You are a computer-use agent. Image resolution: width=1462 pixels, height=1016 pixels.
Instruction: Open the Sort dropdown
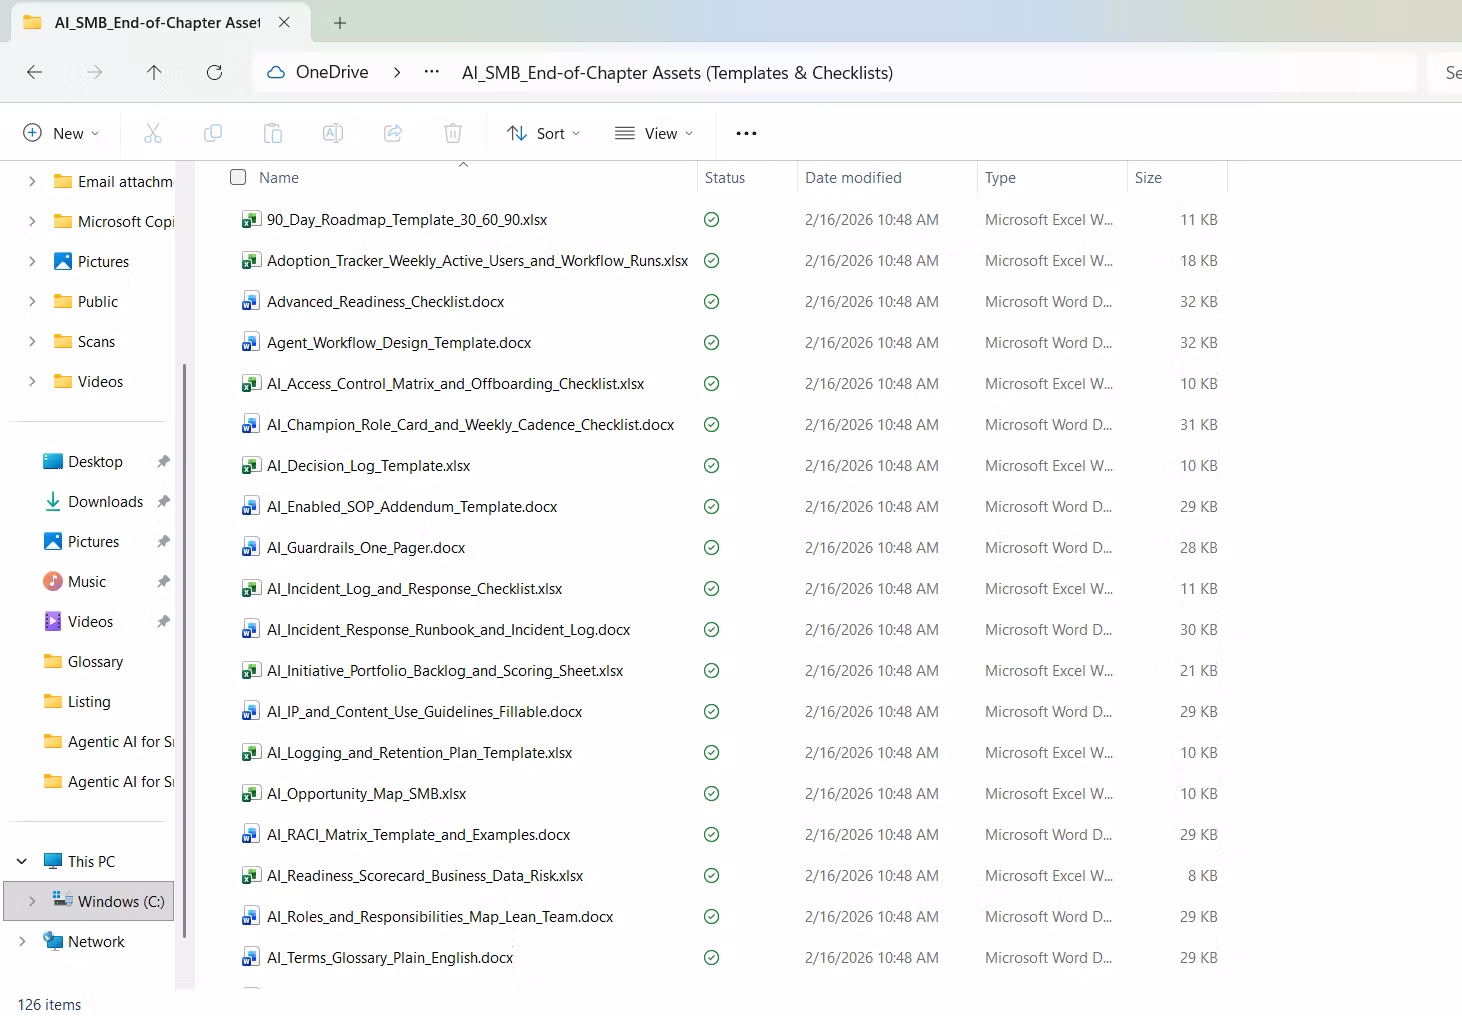(543, 133)
